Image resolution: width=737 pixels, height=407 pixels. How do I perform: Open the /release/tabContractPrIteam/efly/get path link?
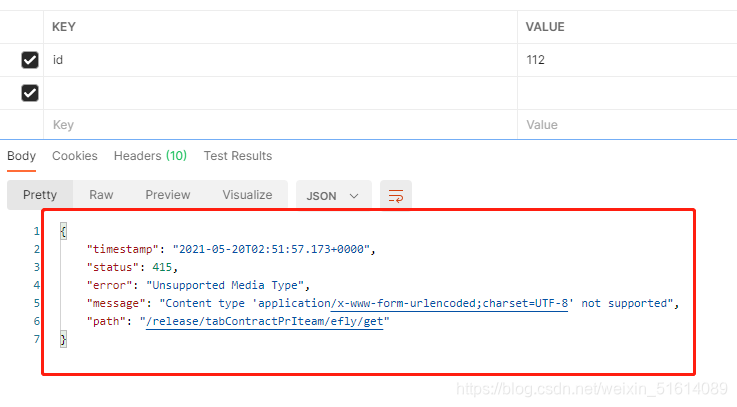265,321
